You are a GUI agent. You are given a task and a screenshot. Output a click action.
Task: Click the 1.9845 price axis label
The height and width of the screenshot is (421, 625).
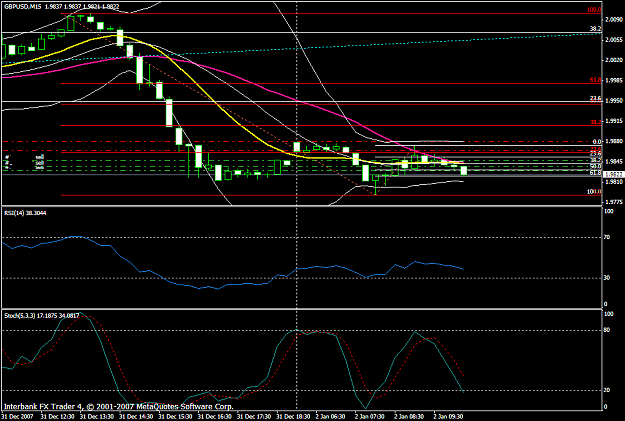tap(614, 161)
